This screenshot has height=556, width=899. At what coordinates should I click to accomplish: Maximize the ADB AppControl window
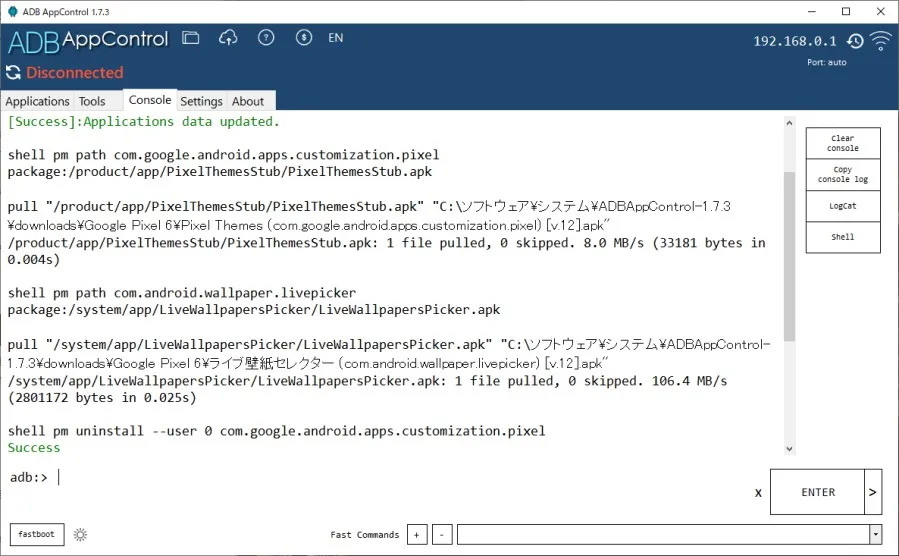pos(846,11)
